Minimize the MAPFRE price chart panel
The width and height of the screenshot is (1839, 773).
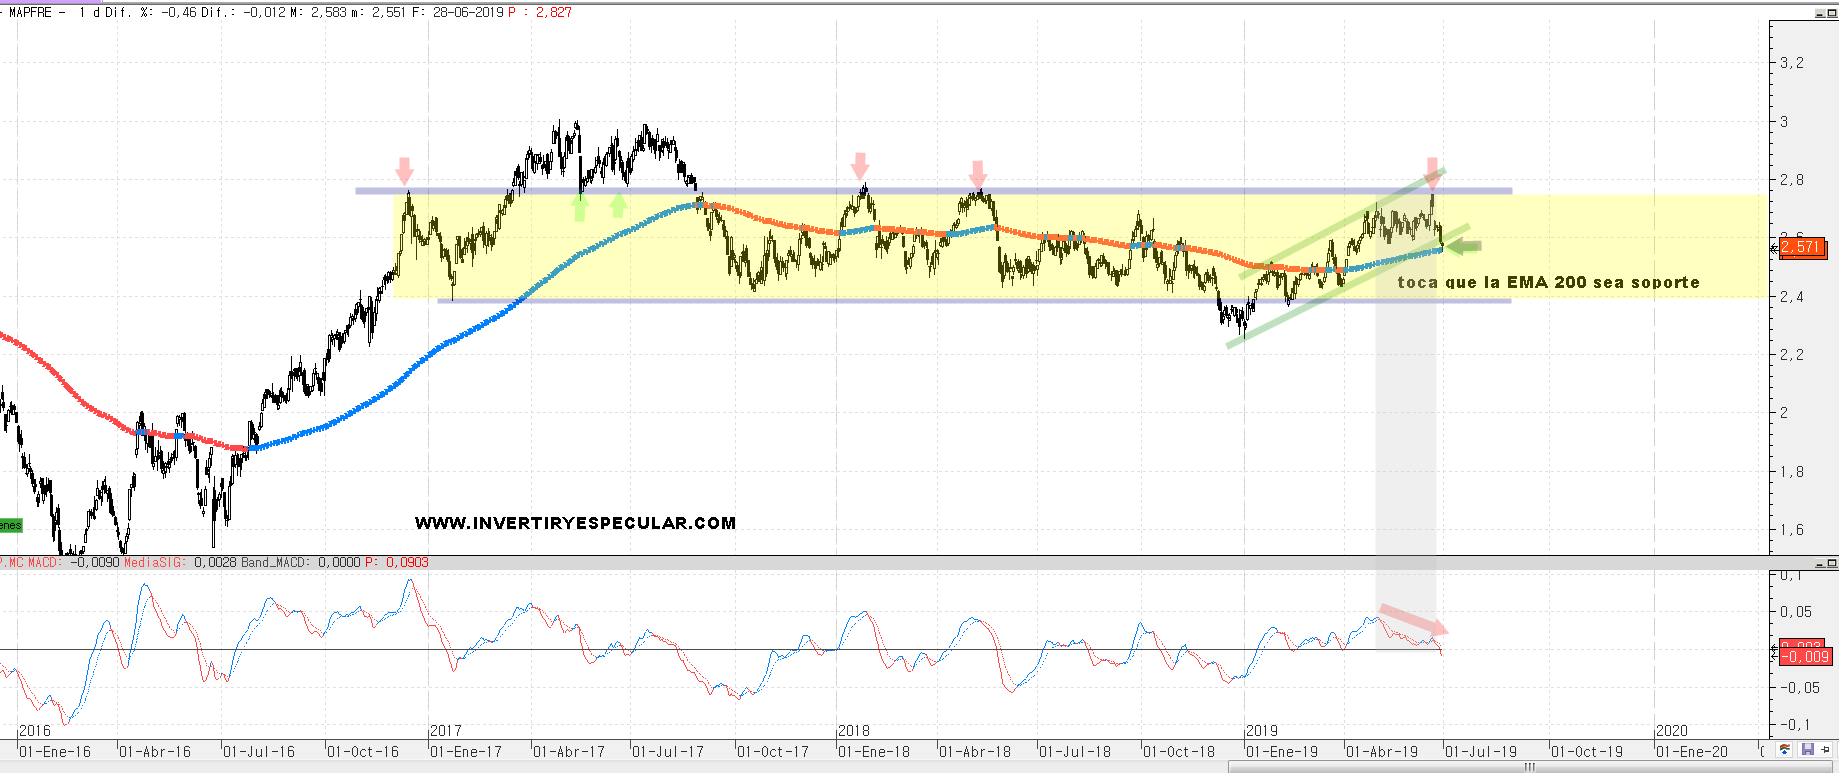point(1820,13)
